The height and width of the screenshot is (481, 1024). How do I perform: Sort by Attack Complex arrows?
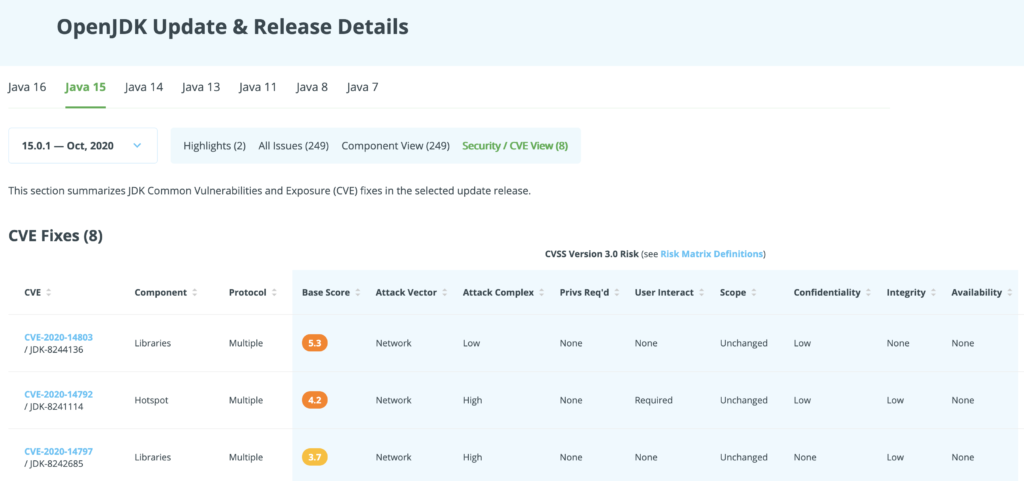tap(541, 293)
